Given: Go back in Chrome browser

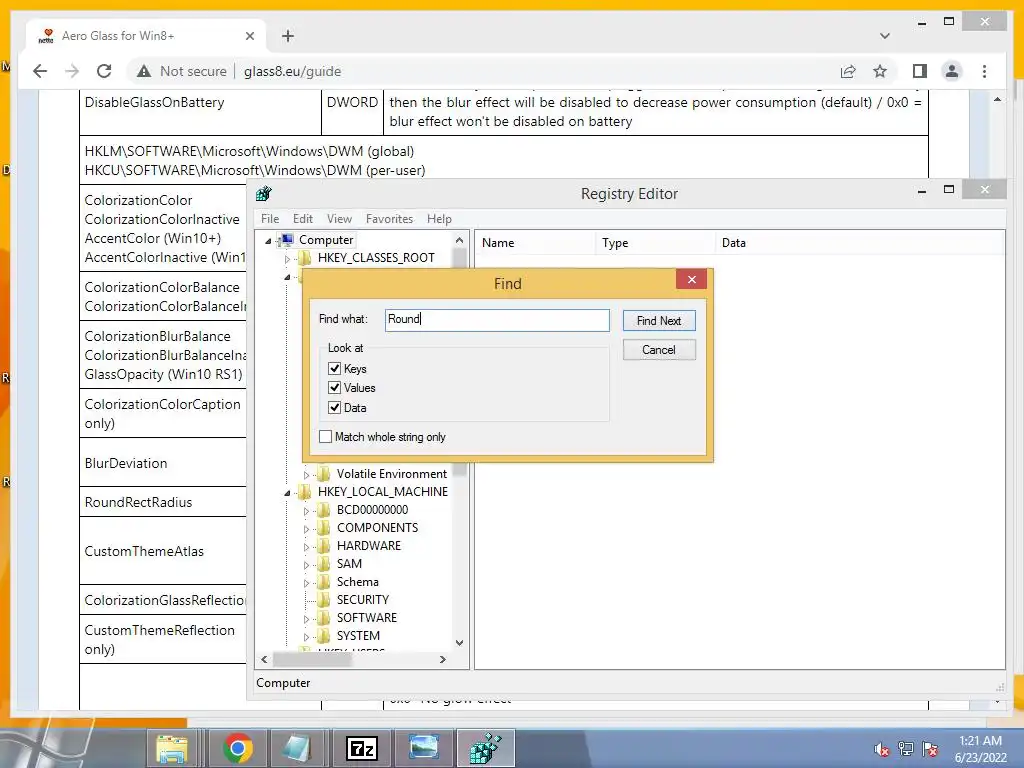Looking at the screenshot, I should click(40, 71).
